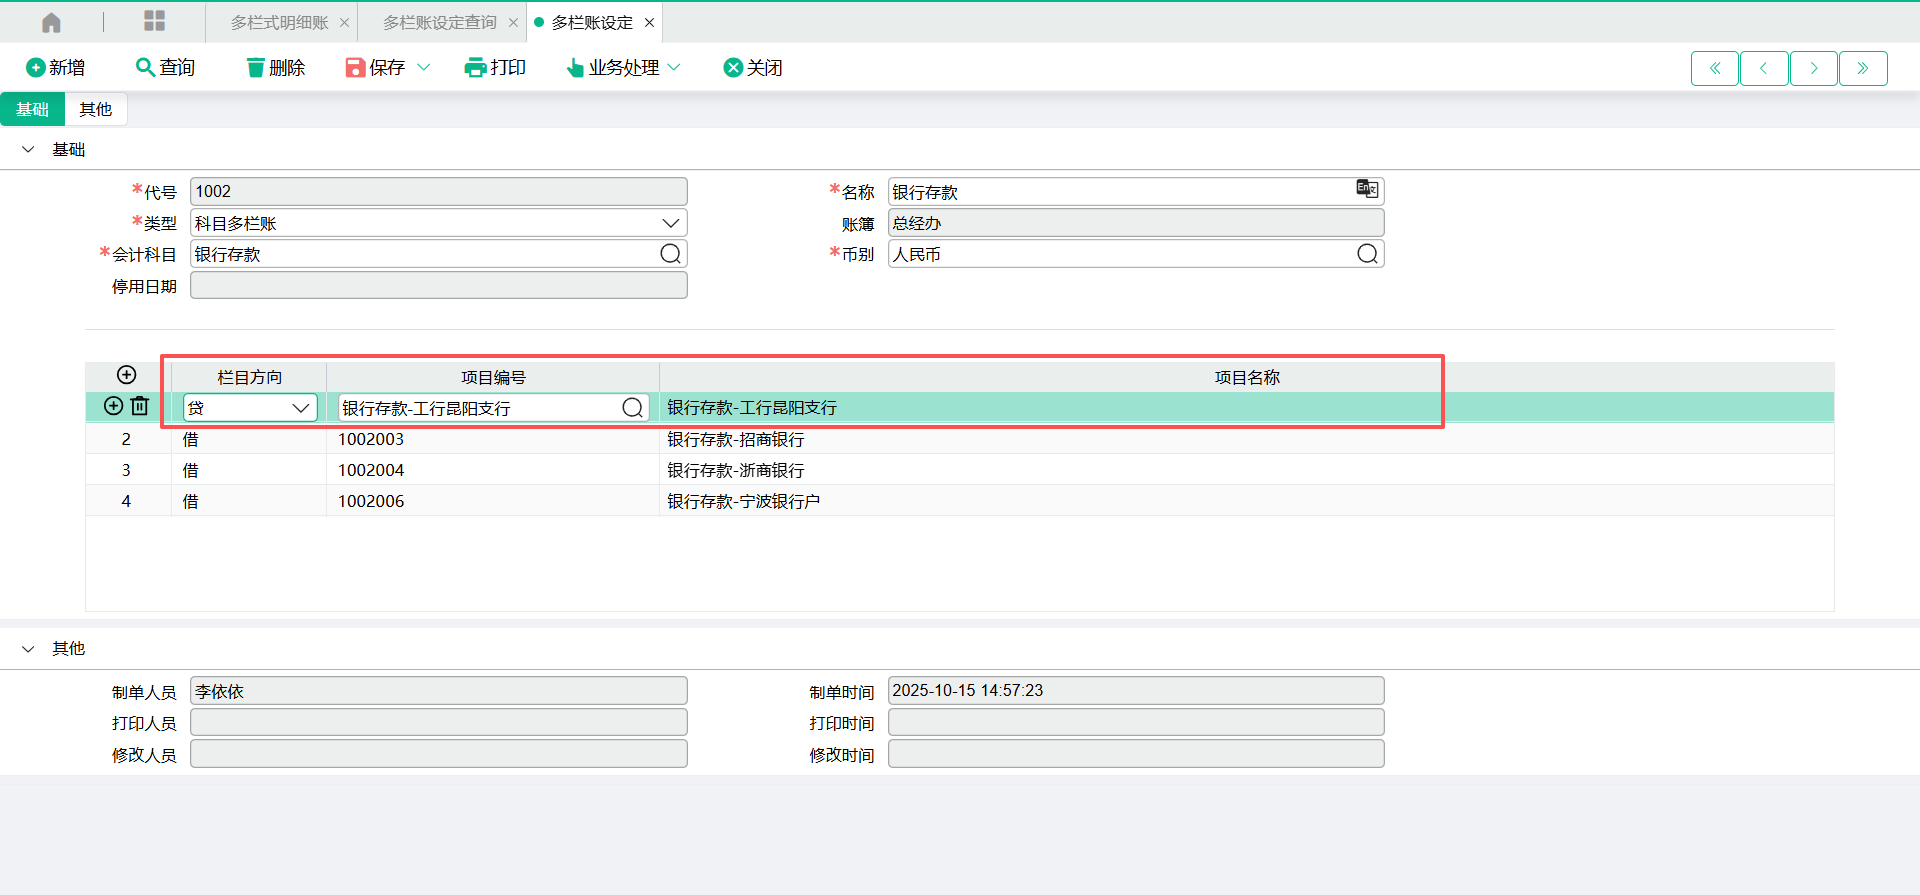Switch to the 其他 tab
1920x895 pixels.
pos(96,109)
